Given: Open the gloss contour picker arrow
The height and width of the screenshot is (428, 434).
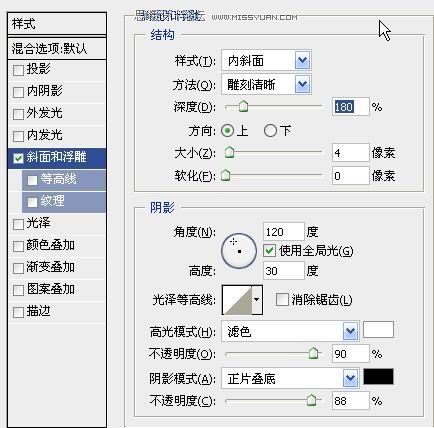Looking at the screenshot, I should pos(256,300).
